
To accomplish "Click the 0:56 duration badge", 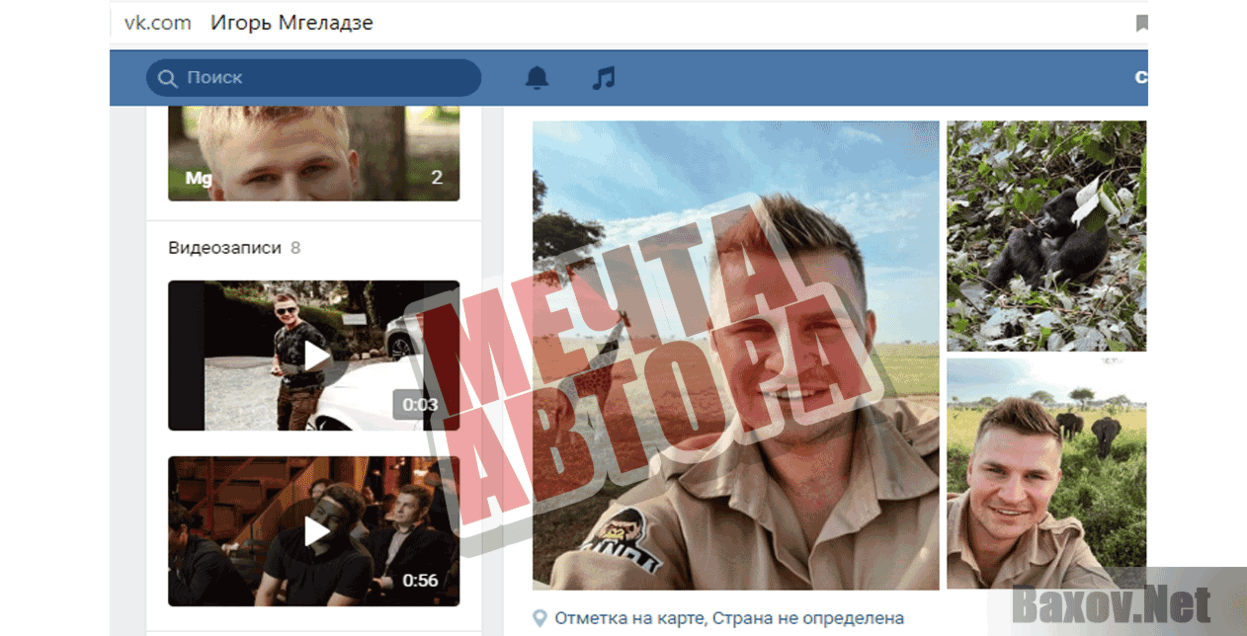I will tap(420, 580).
